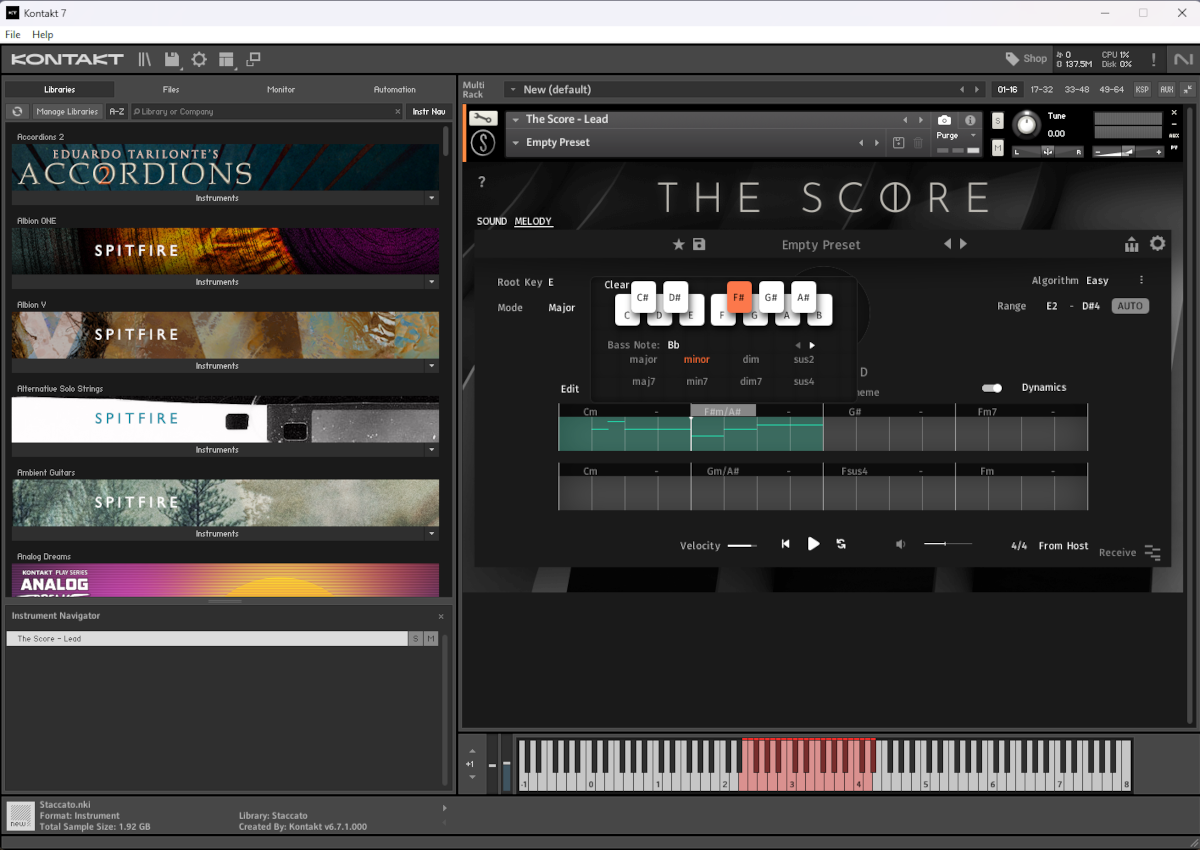The height and width of the screenshot is (850, 1200).
Task: Toggle Instr Nav panel button
Action: (x=429, y=112)
